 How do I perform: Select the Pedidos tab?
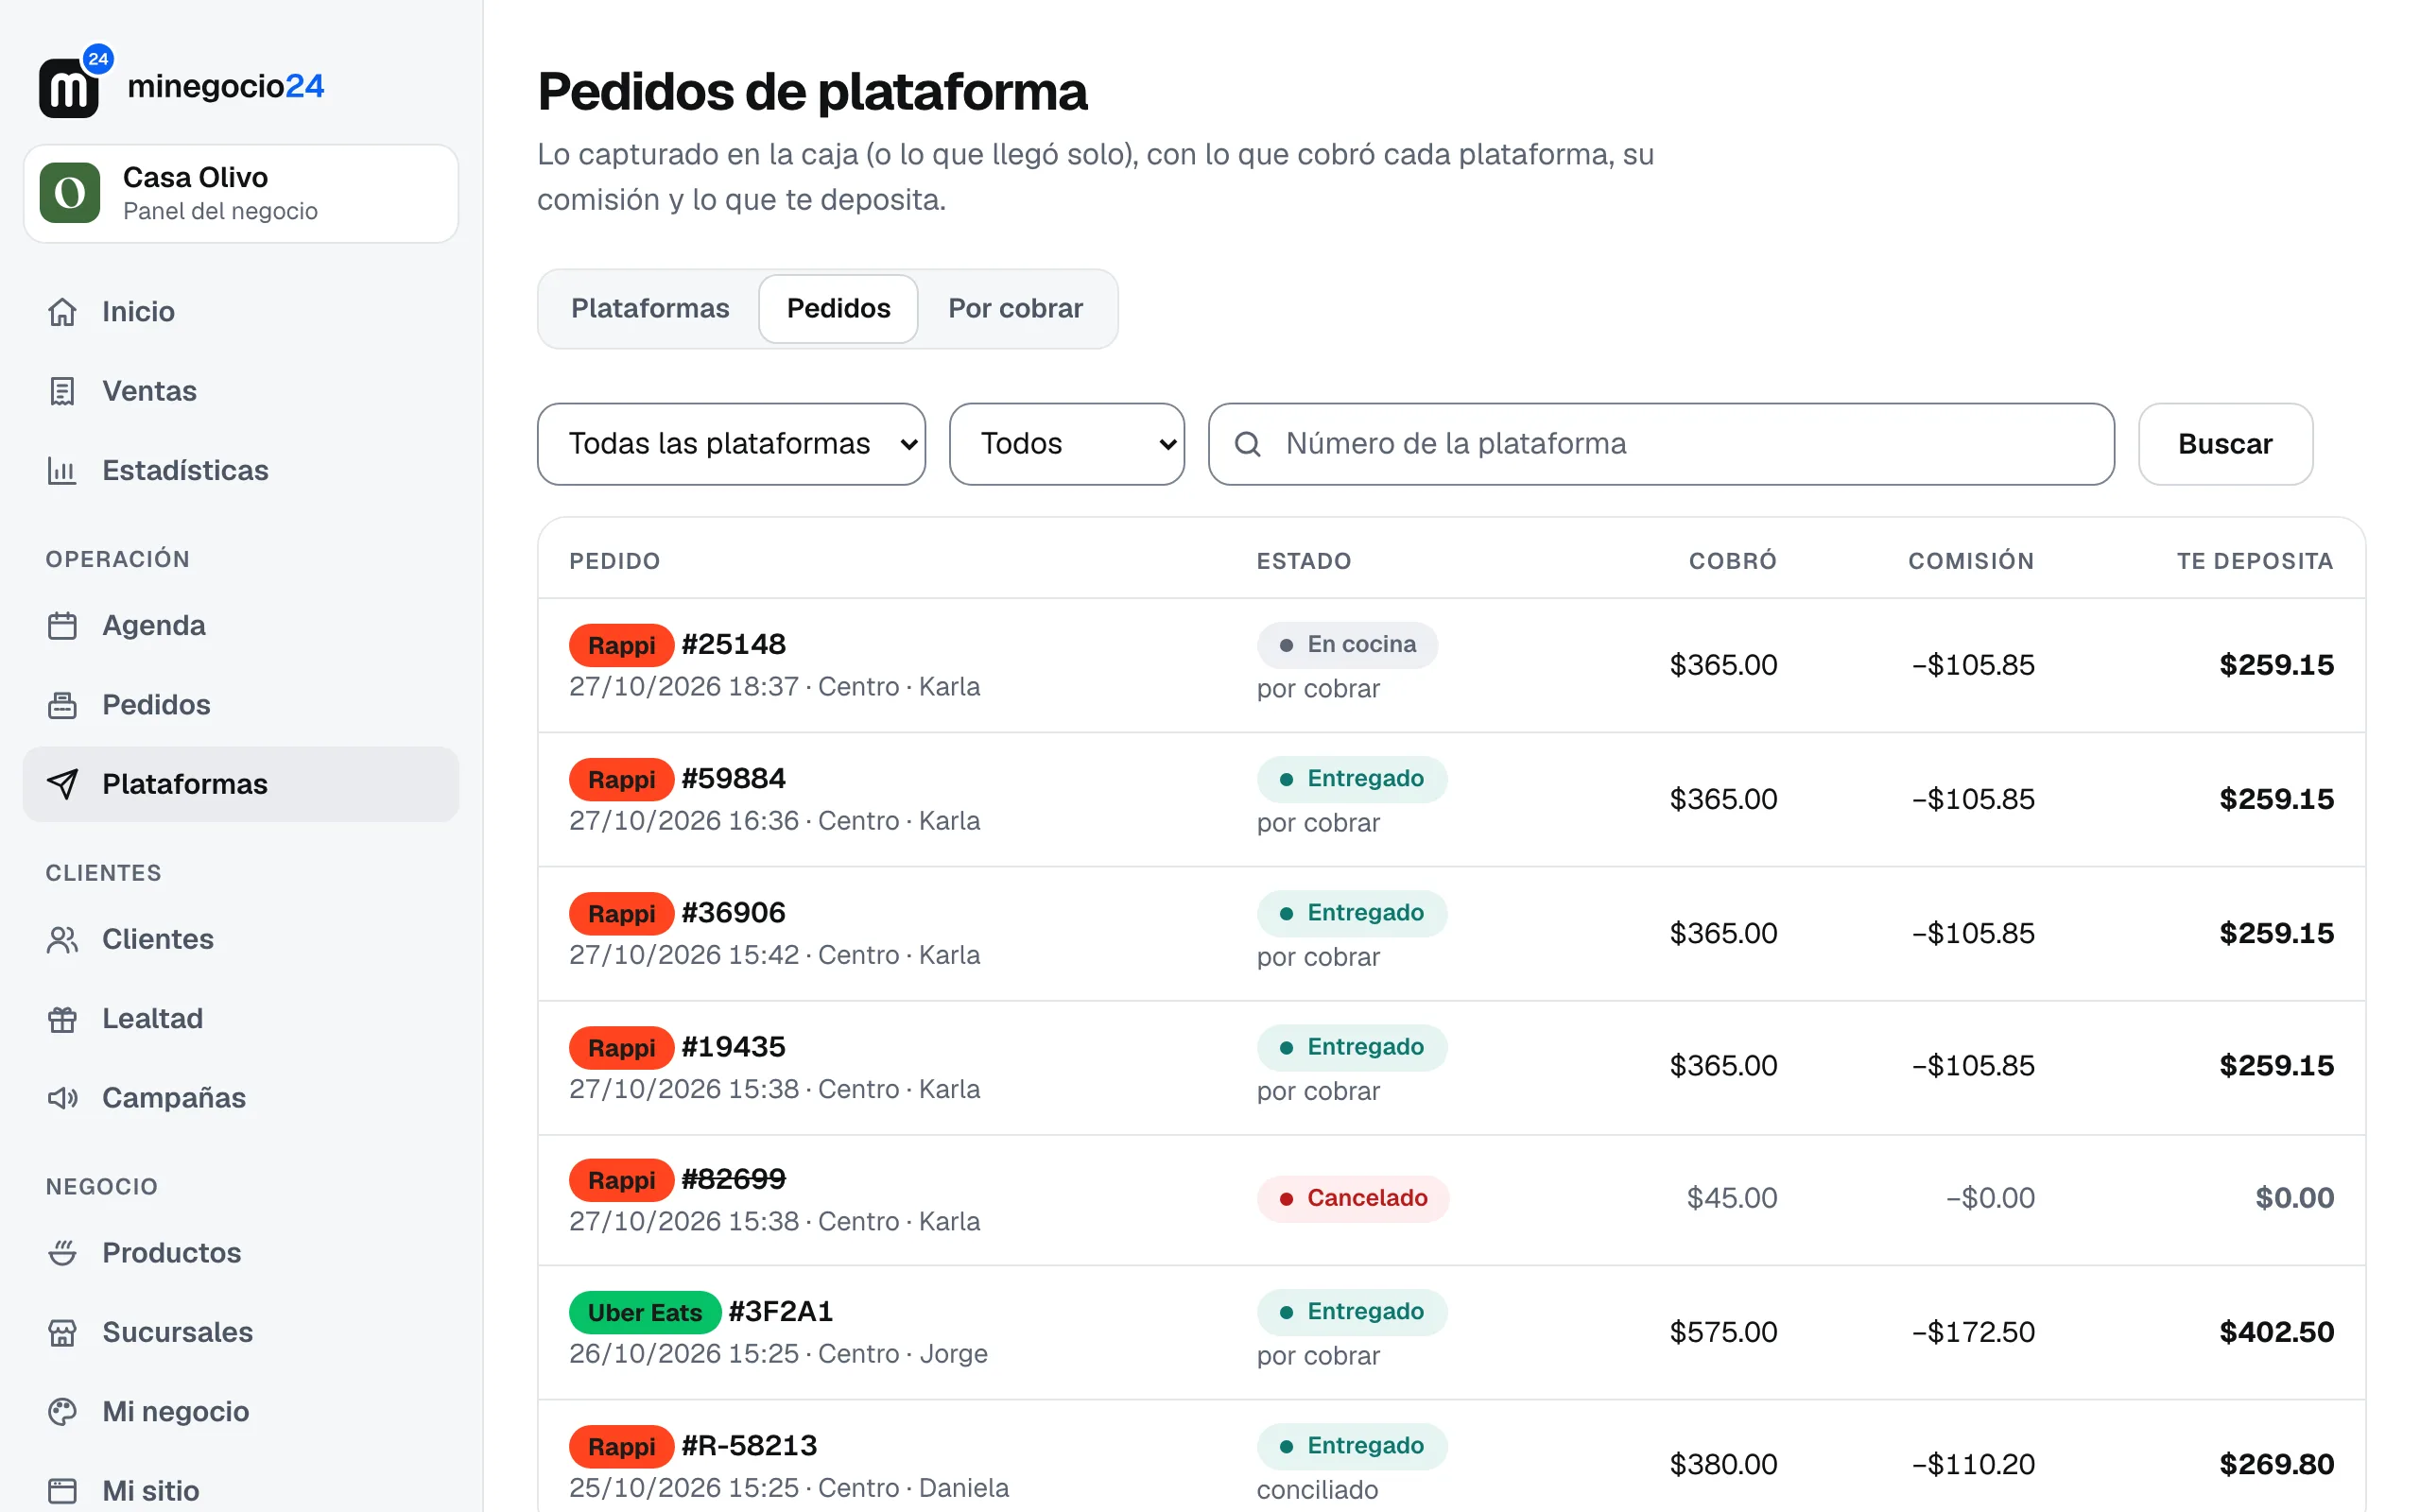coord(838,309)
